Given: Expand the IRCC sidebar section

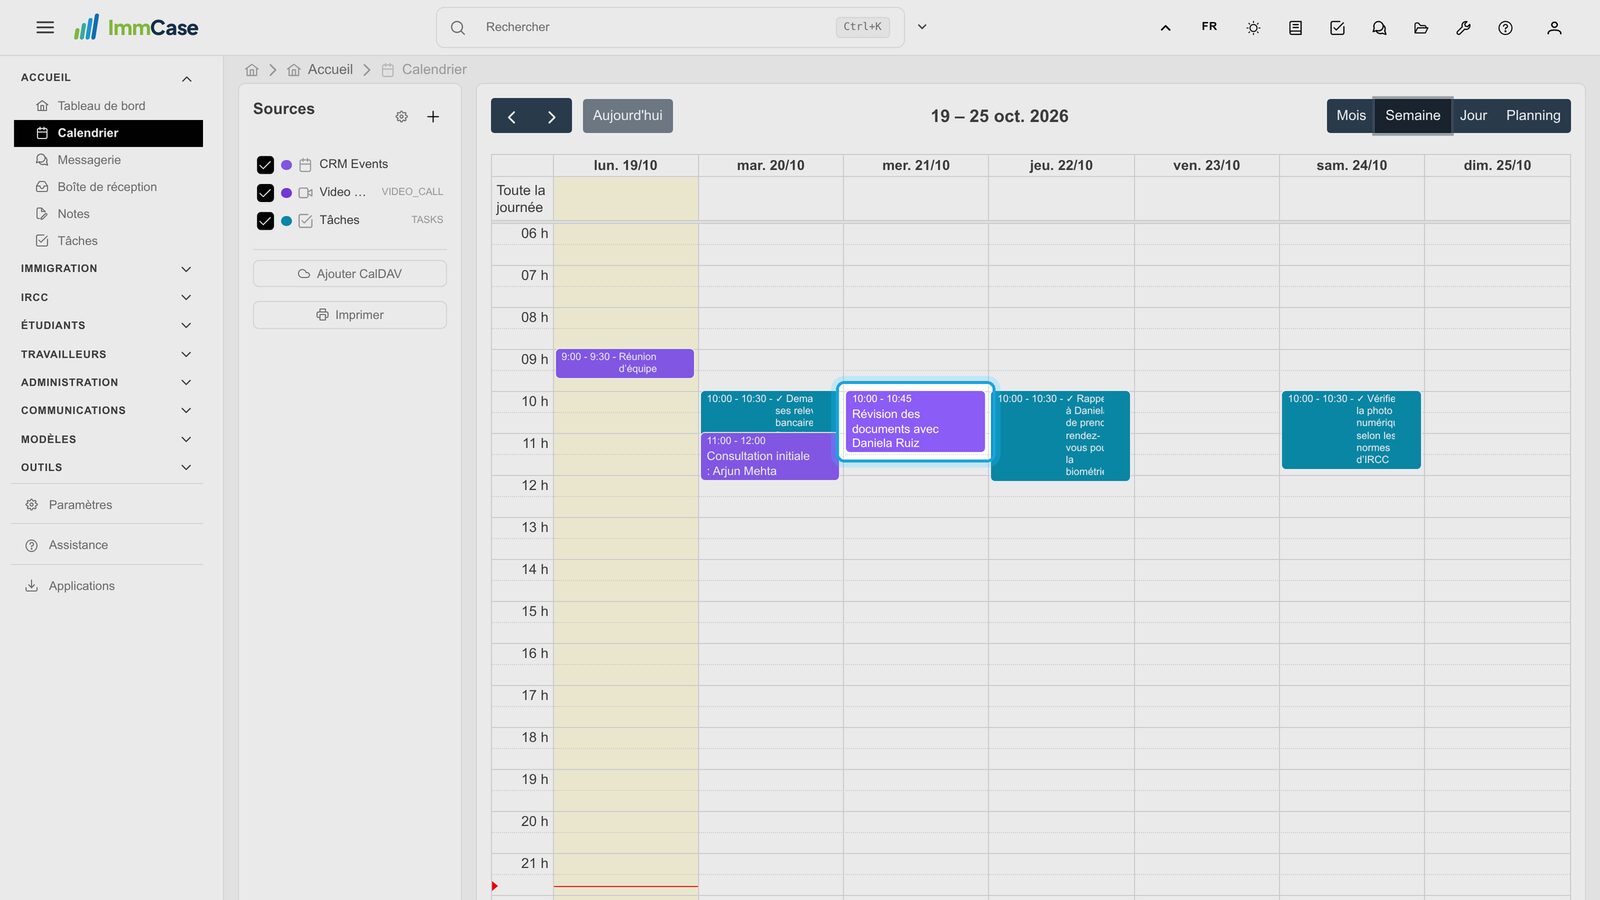Looking at the screenshot, I should pos(186,297).
